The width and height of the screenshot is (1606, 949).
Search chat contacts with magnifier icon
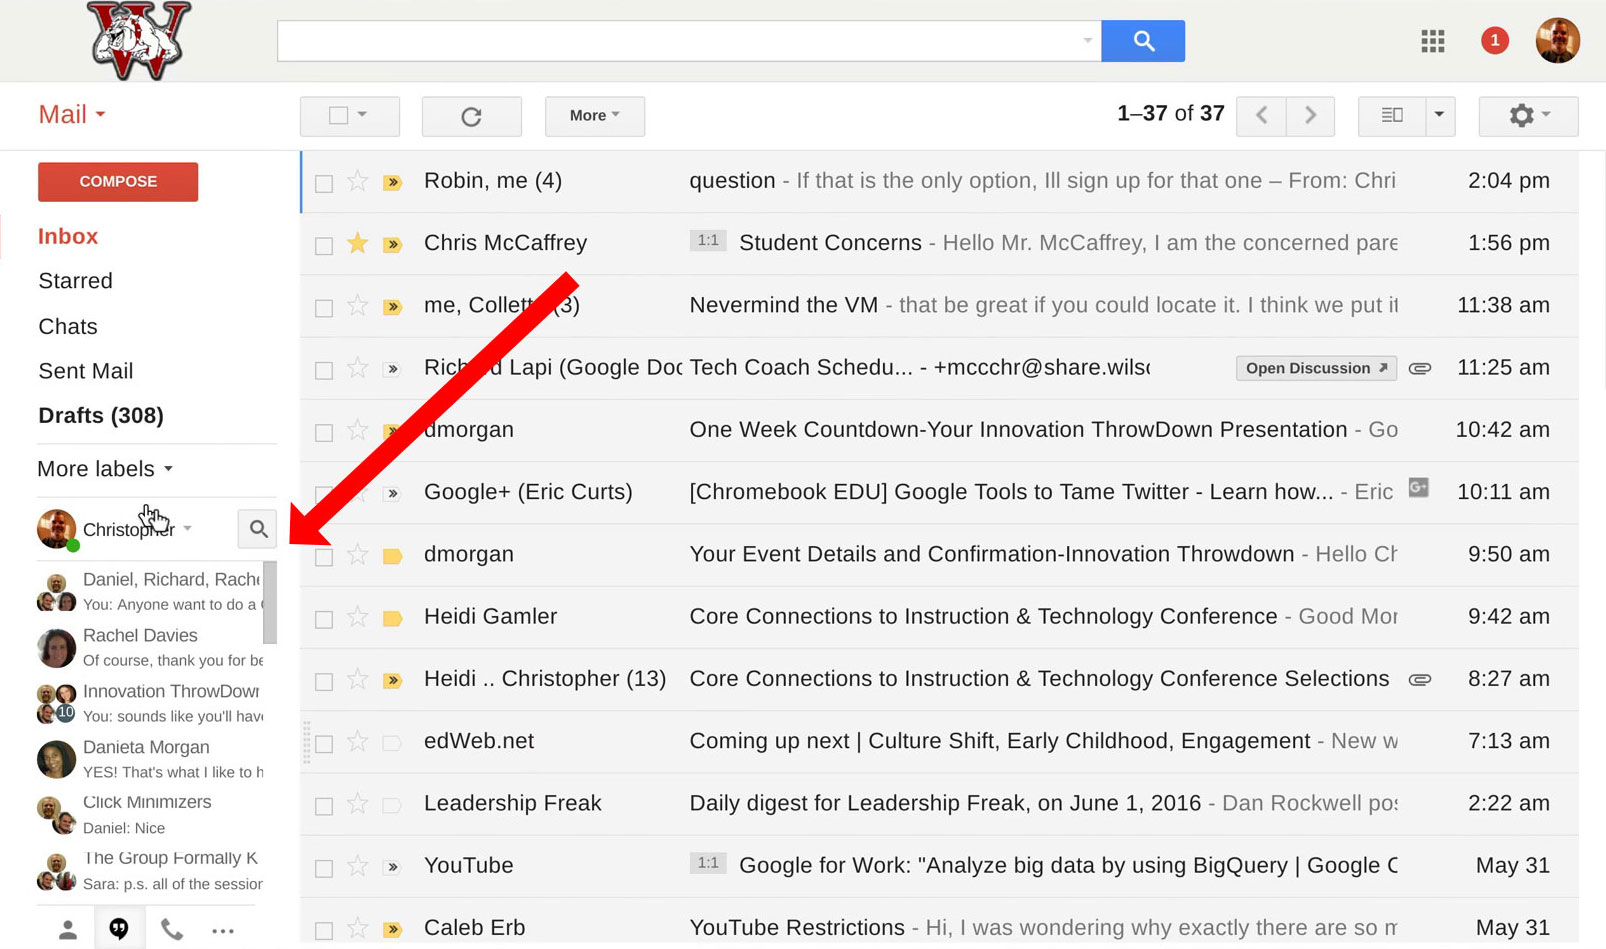pyautogui.click(x=258, y=529)
